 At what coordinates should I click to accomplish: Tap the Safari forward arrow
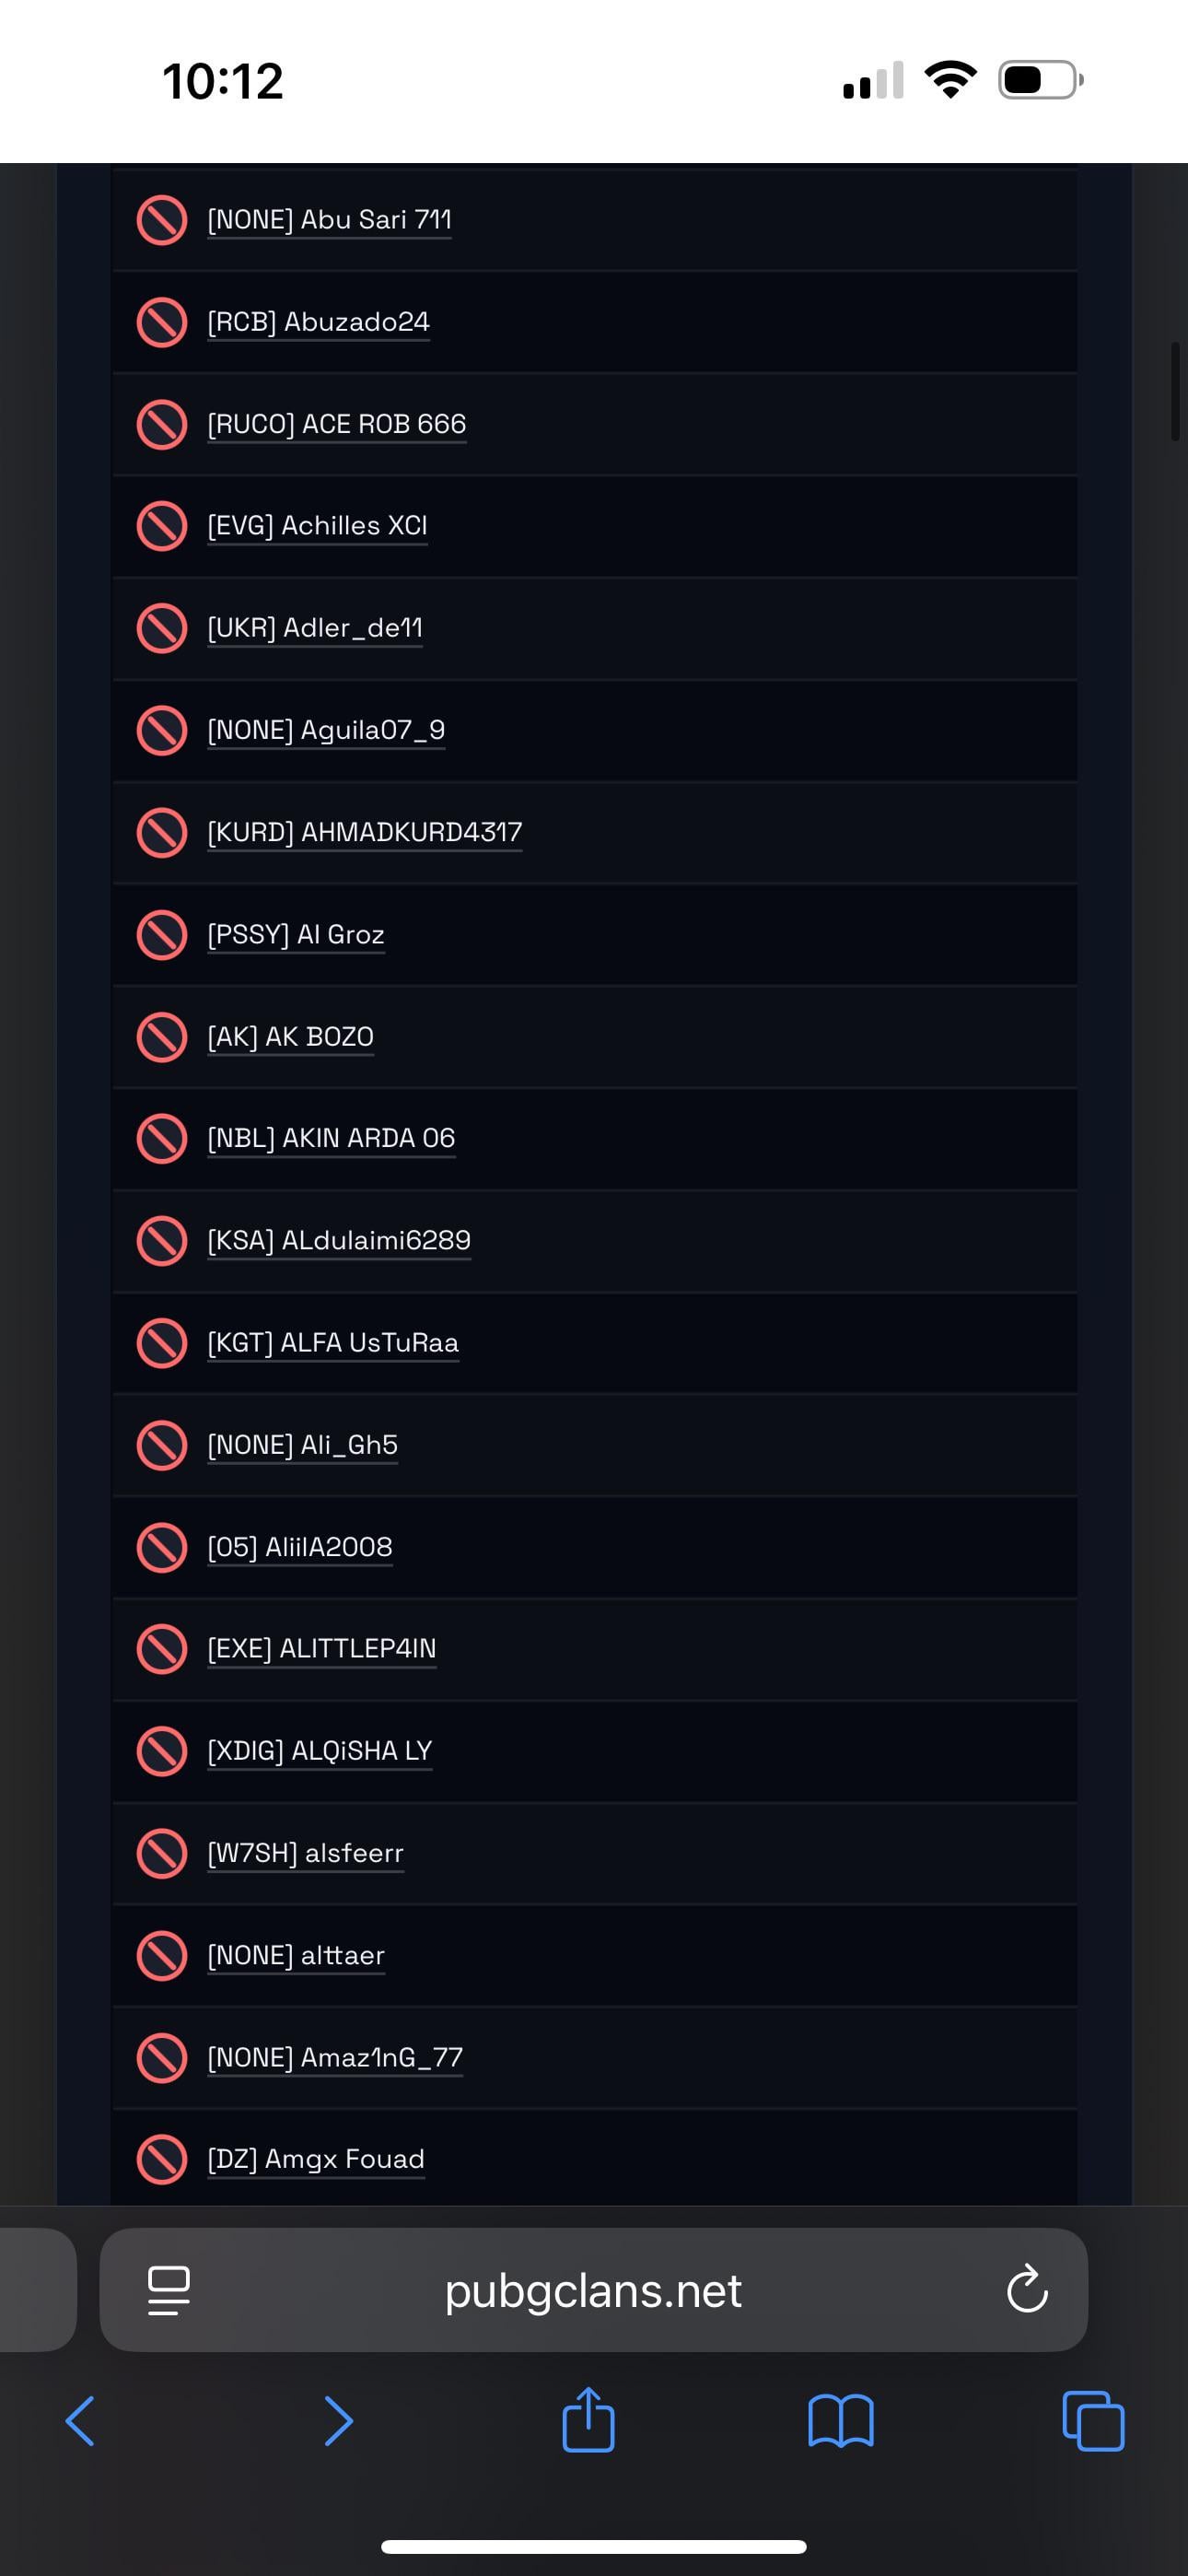click(338, 2420)
